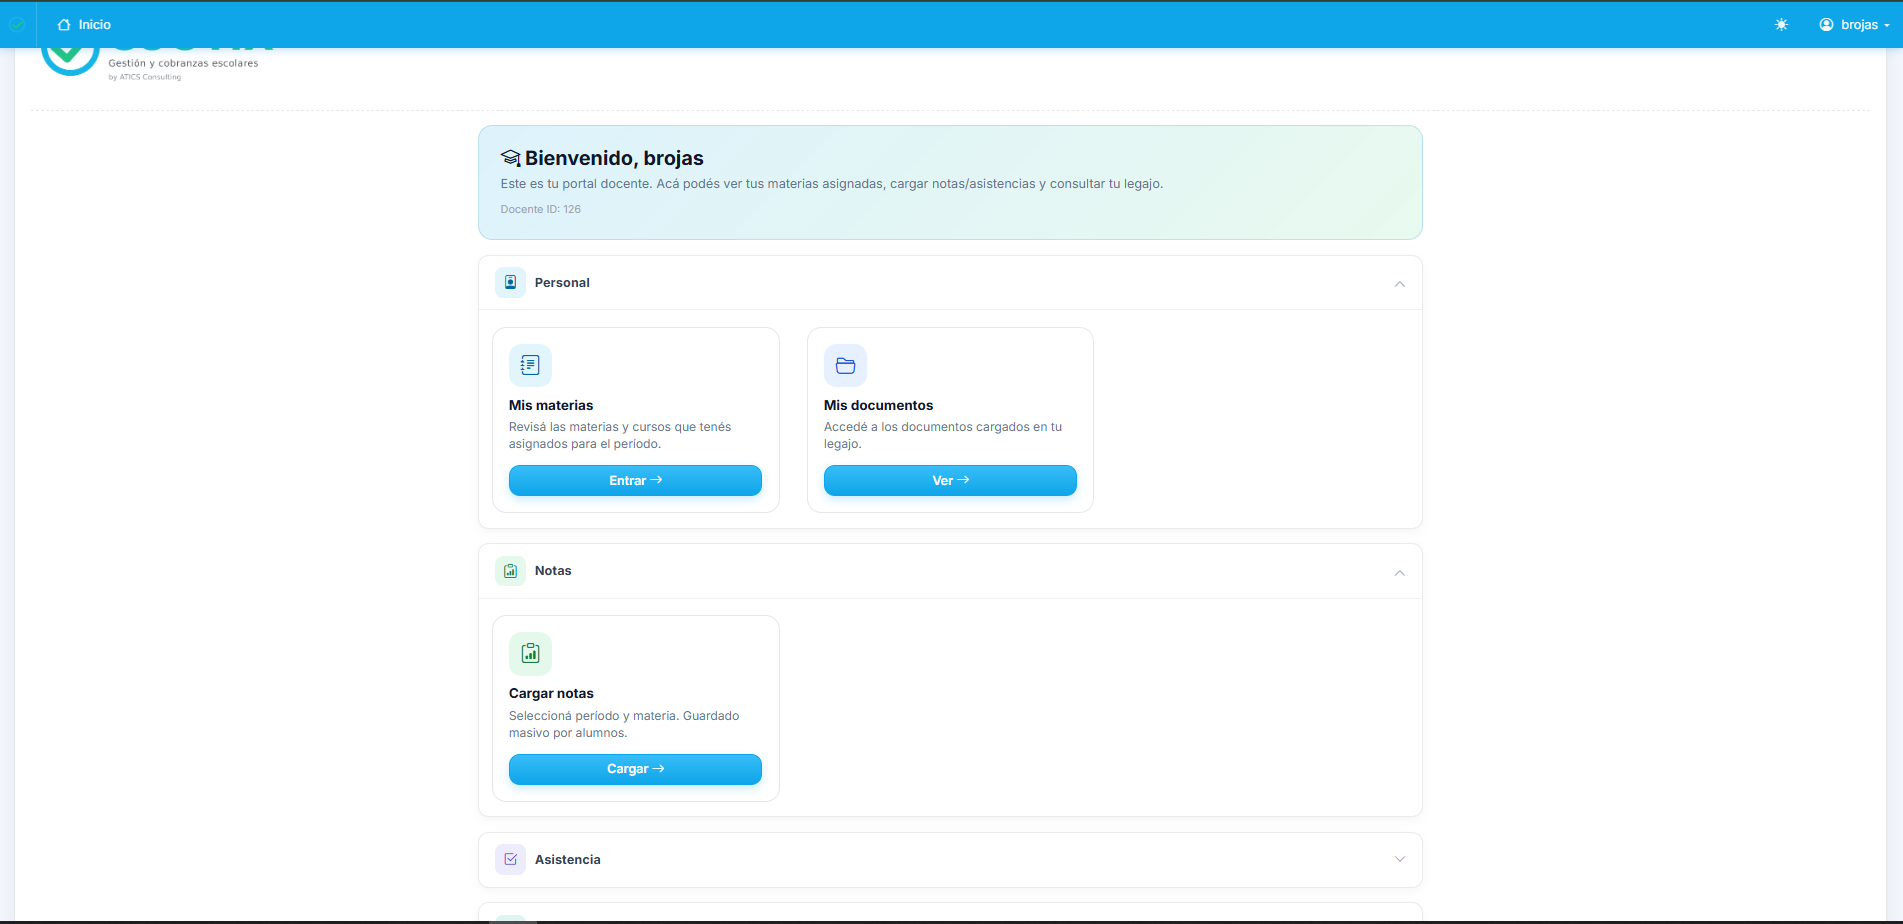Click the Mis documentos folder icon

coord(845,366)
